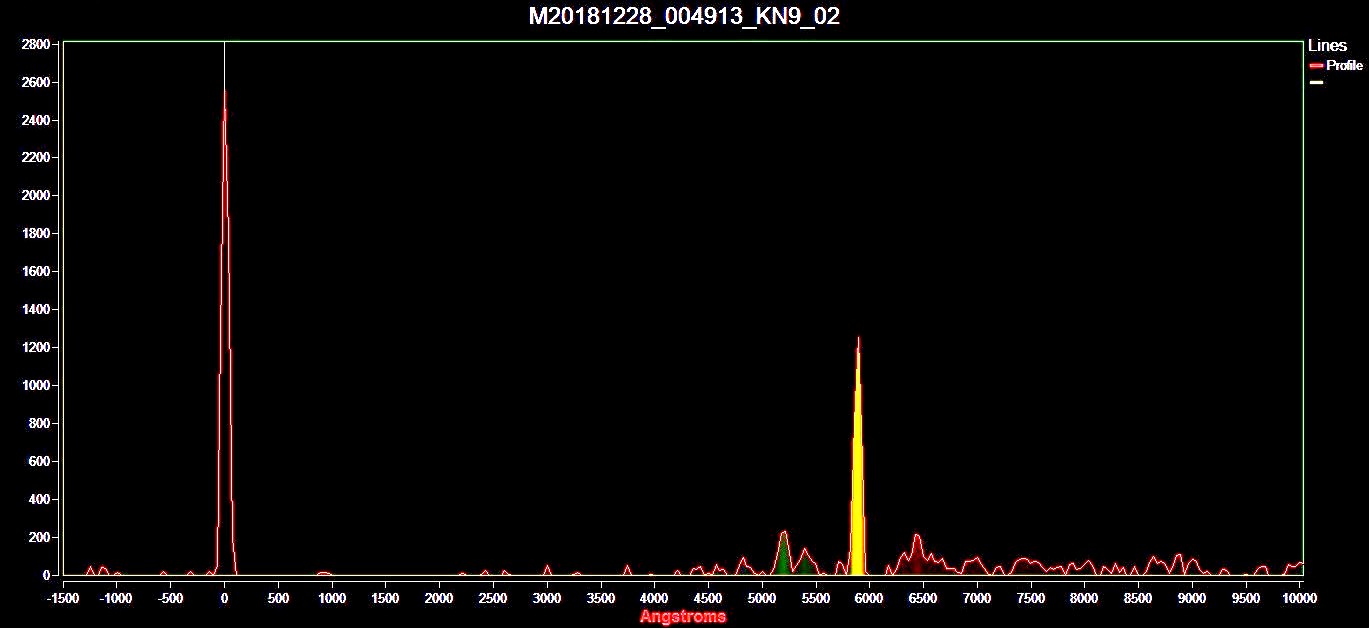1369x629 pixels.
Task: Click the 2800 y-axis label
Action: (x=36, y=45)
